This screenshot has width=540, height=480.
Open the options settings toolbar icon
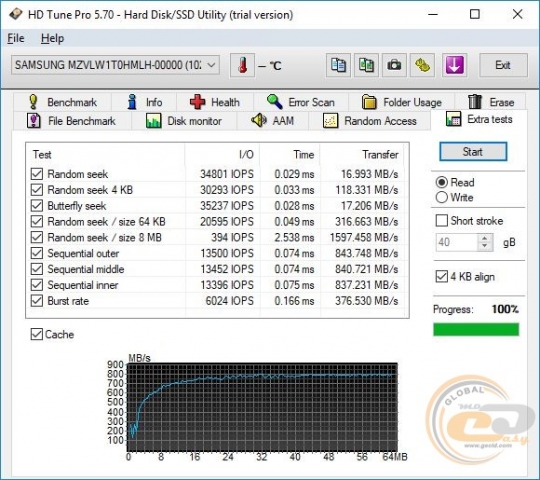(422, 65)
